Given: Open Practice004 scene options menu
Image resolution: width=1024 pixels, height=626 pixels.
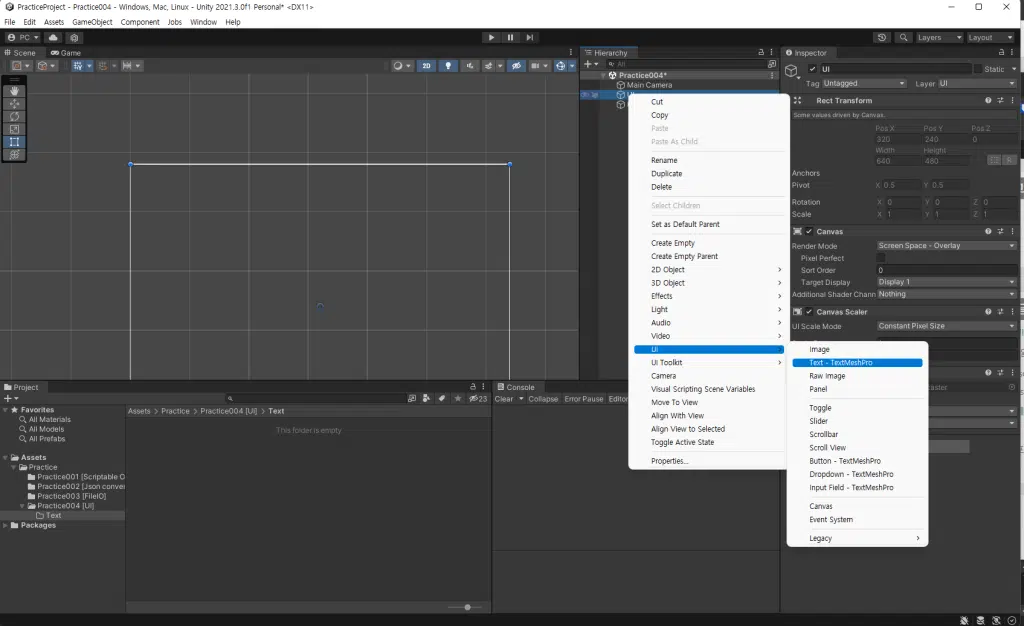Looking at the screenshot, I should click(x=772, y=75).
